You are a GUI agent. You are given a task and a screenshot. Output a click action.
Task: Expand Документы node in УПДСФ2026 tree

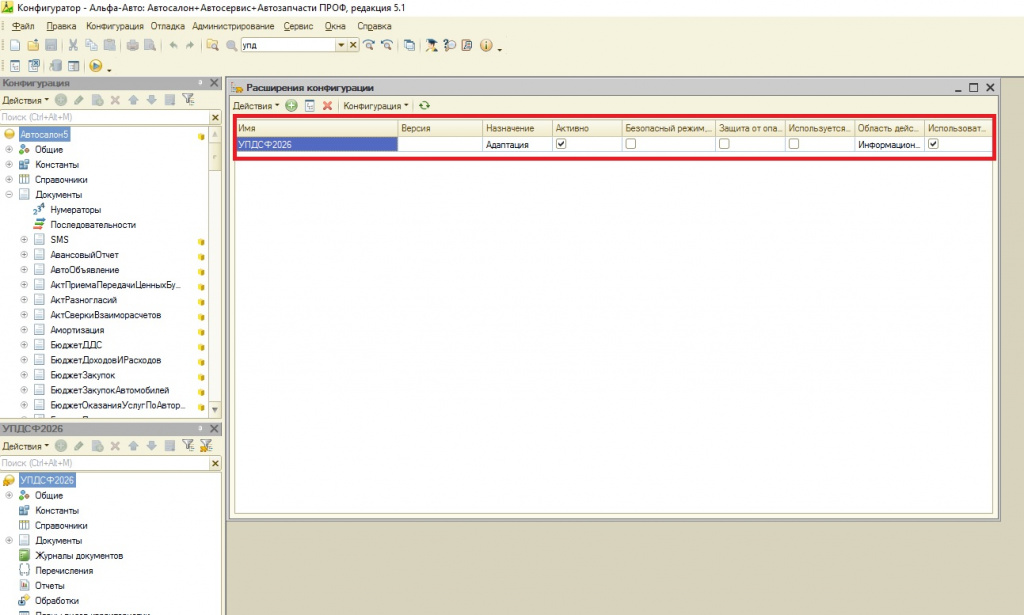click(x=9, y=541)
